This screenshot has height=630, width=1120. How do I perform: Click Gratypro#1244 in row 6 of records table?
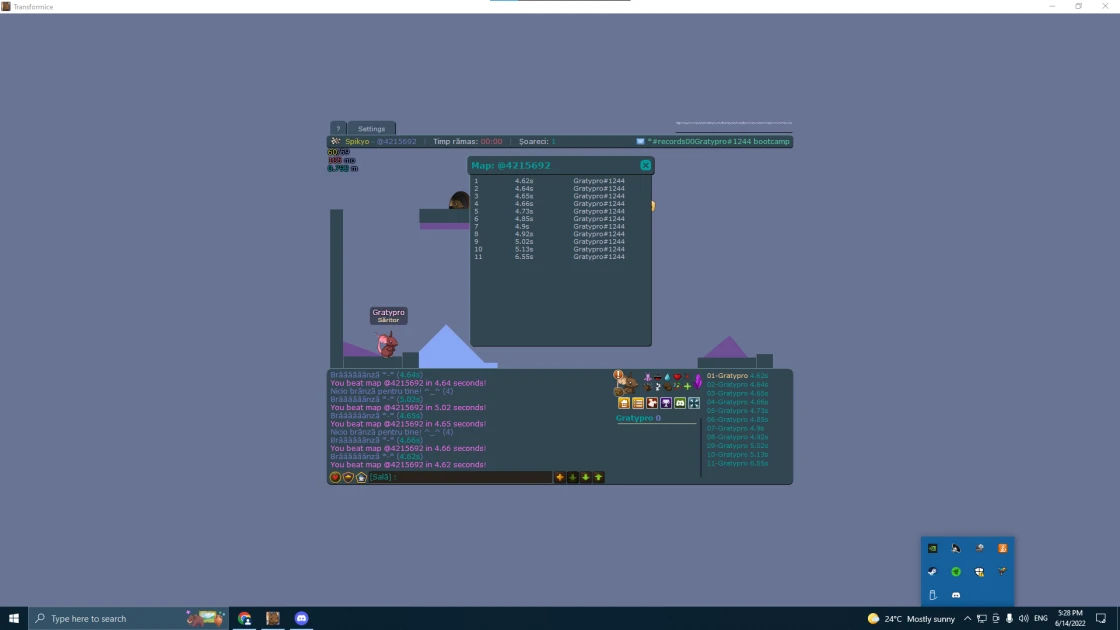coord(599,219)
